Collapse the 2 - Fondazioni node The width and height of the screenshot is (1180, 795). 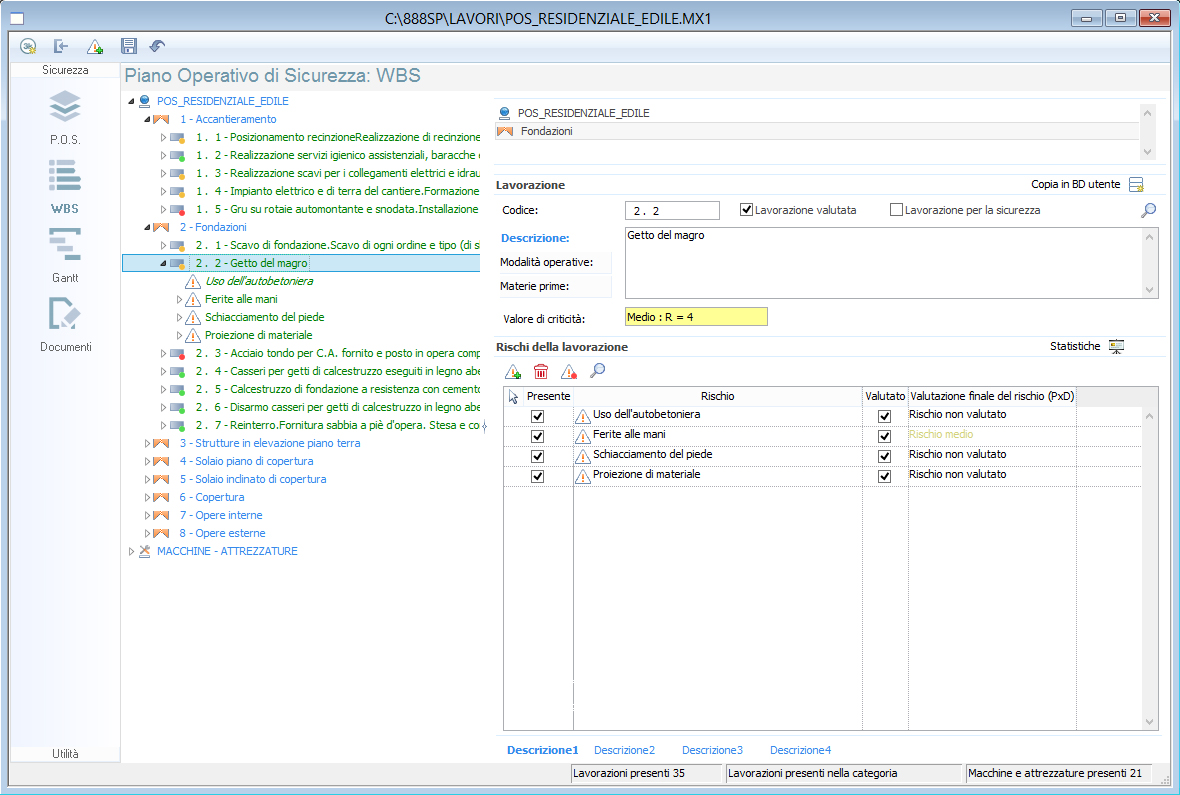click(148, 227)
